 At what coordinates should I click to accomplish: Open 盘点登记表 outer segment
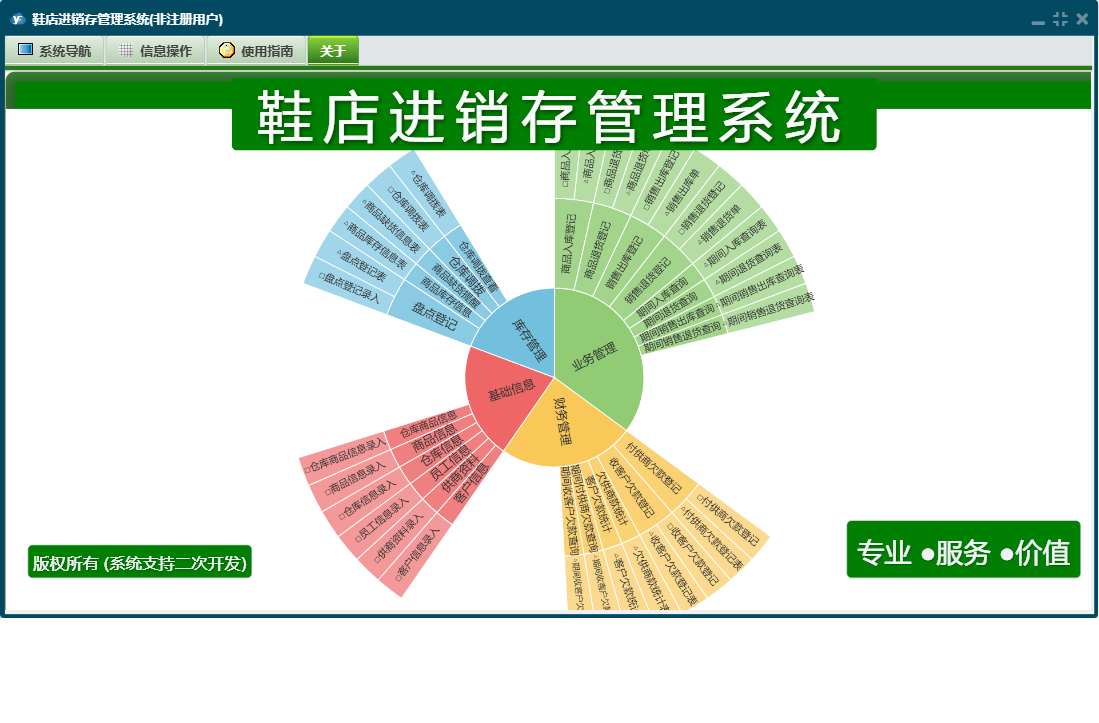[x=361, y=266]
